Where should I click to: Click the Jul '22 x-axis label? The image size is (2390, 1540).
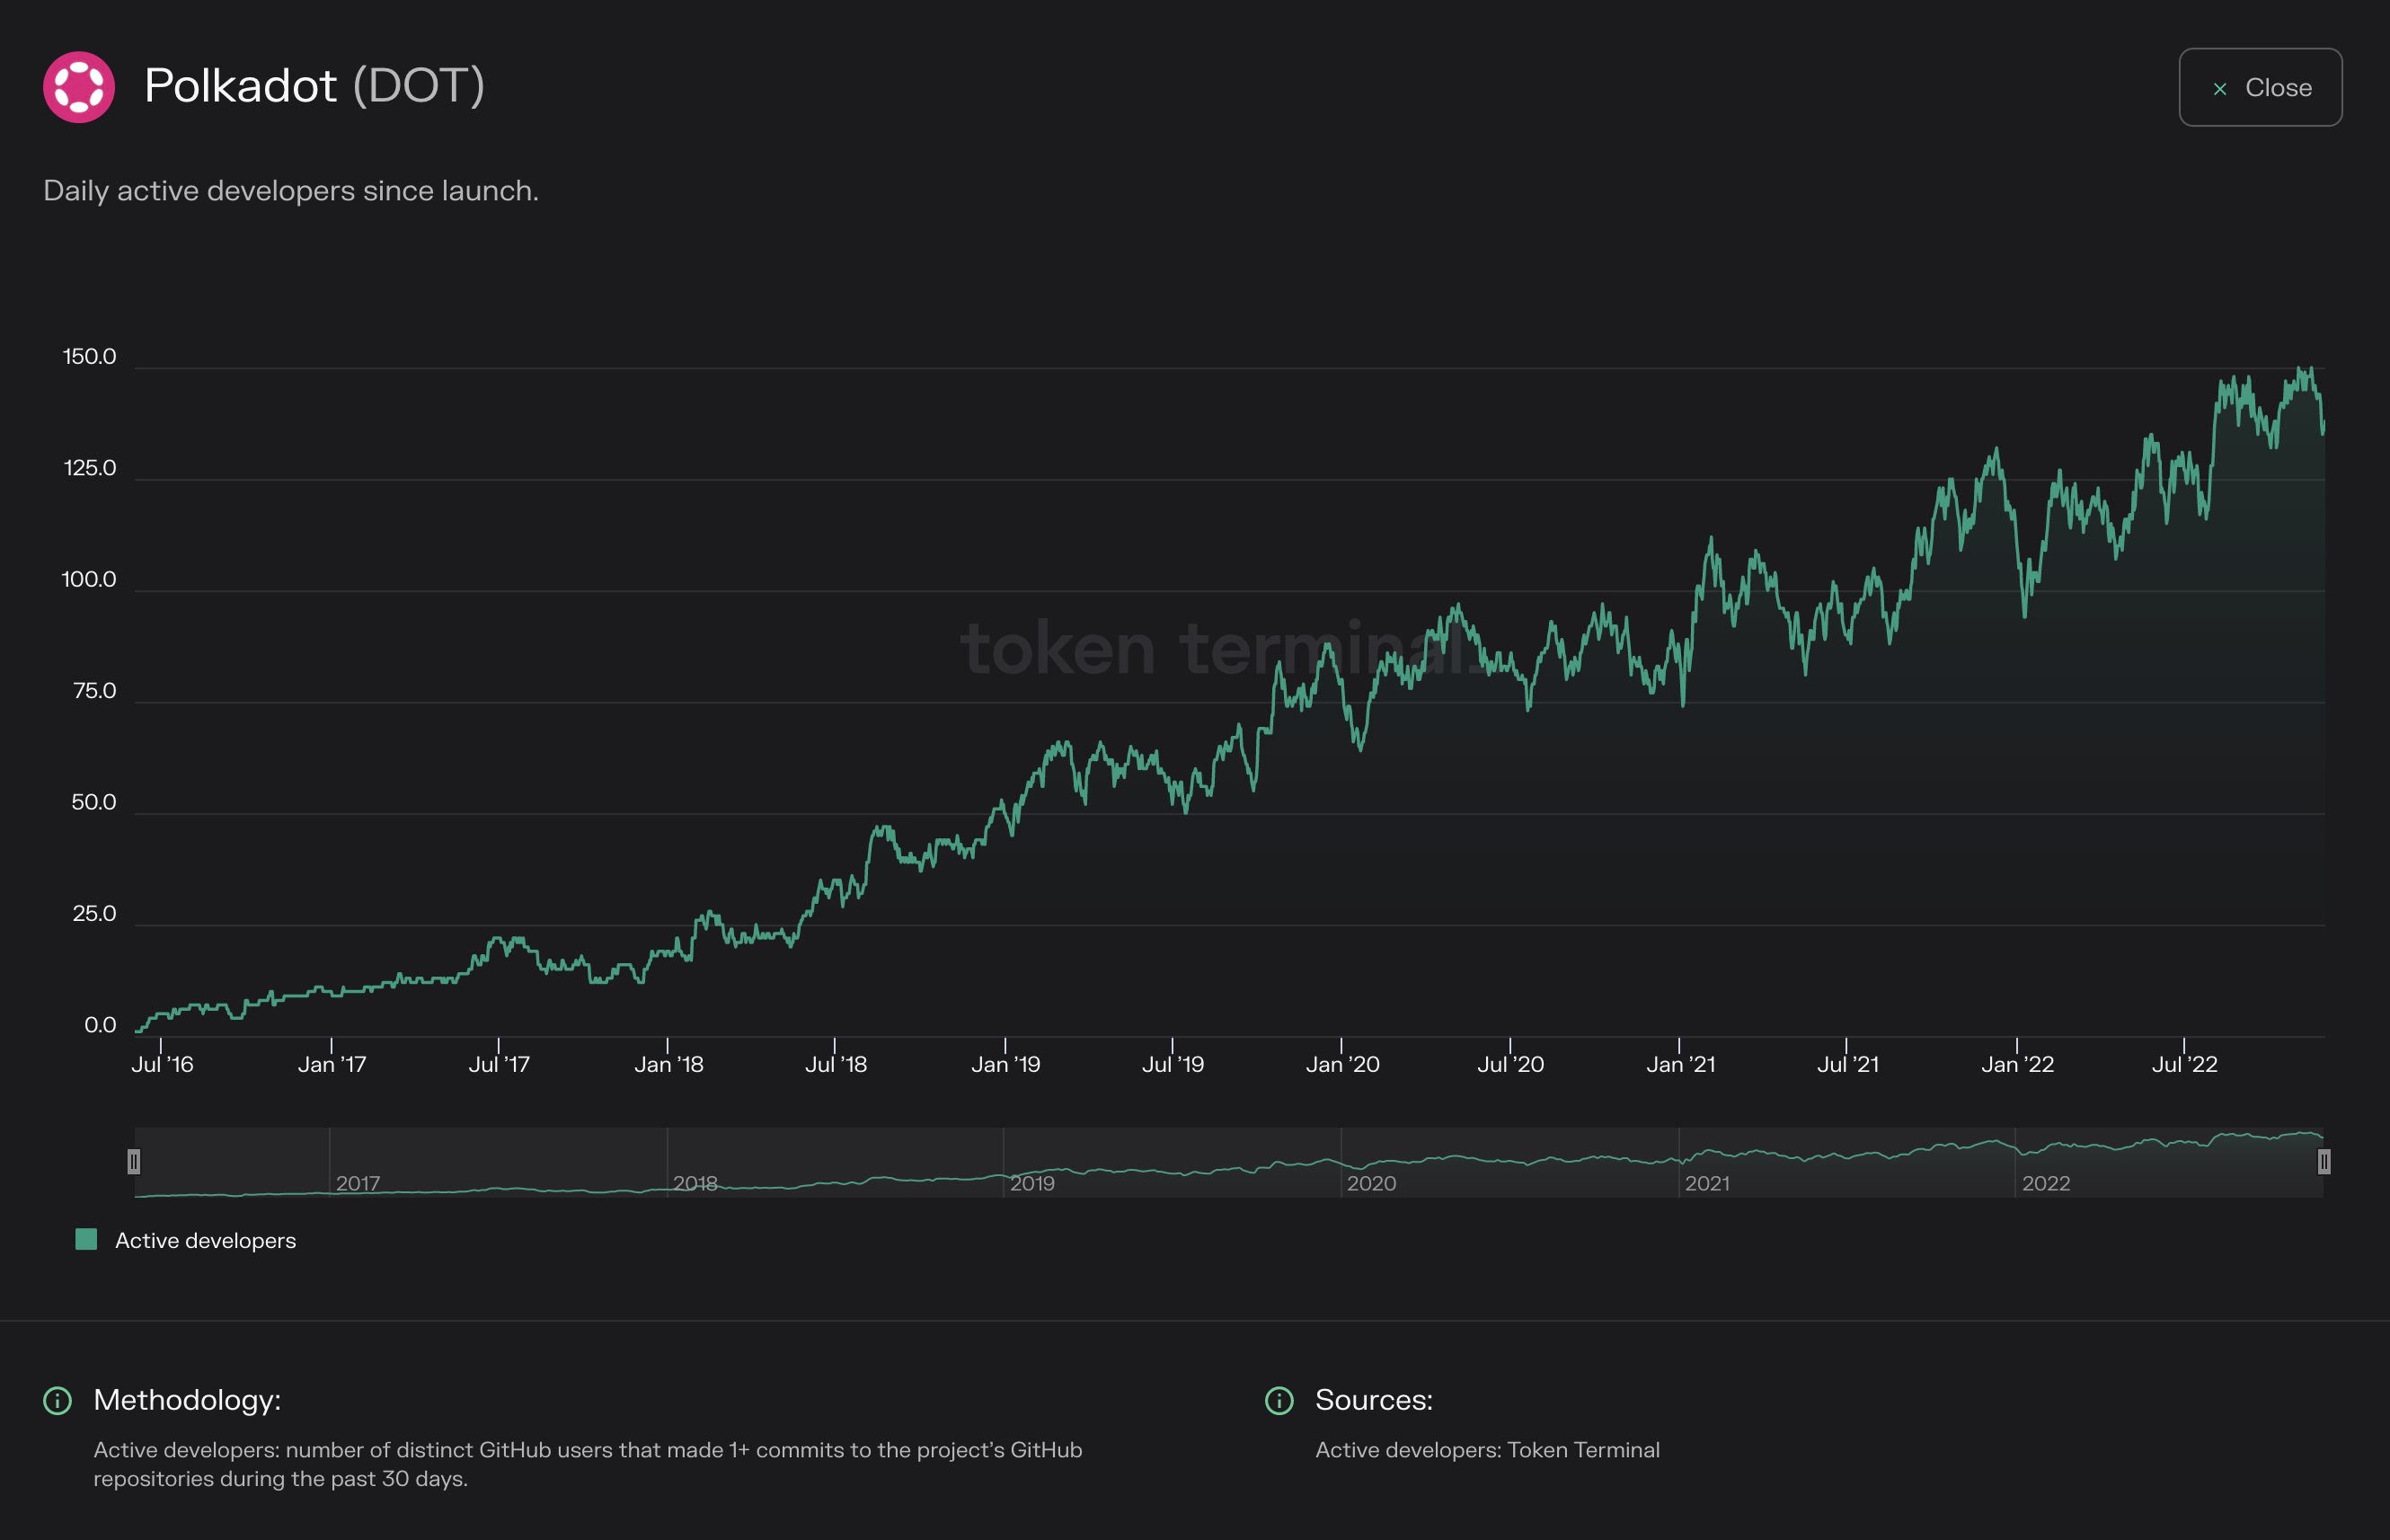2184,1064
